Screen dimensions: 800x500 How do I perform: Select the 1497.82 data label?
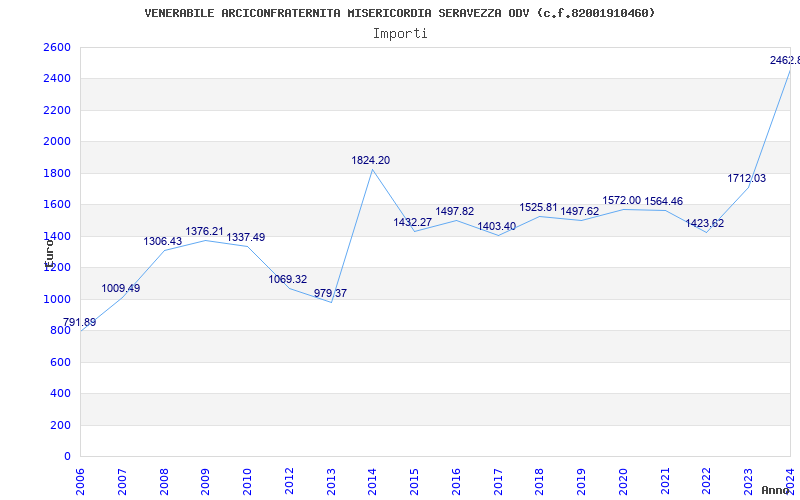(x=455, y=211)
